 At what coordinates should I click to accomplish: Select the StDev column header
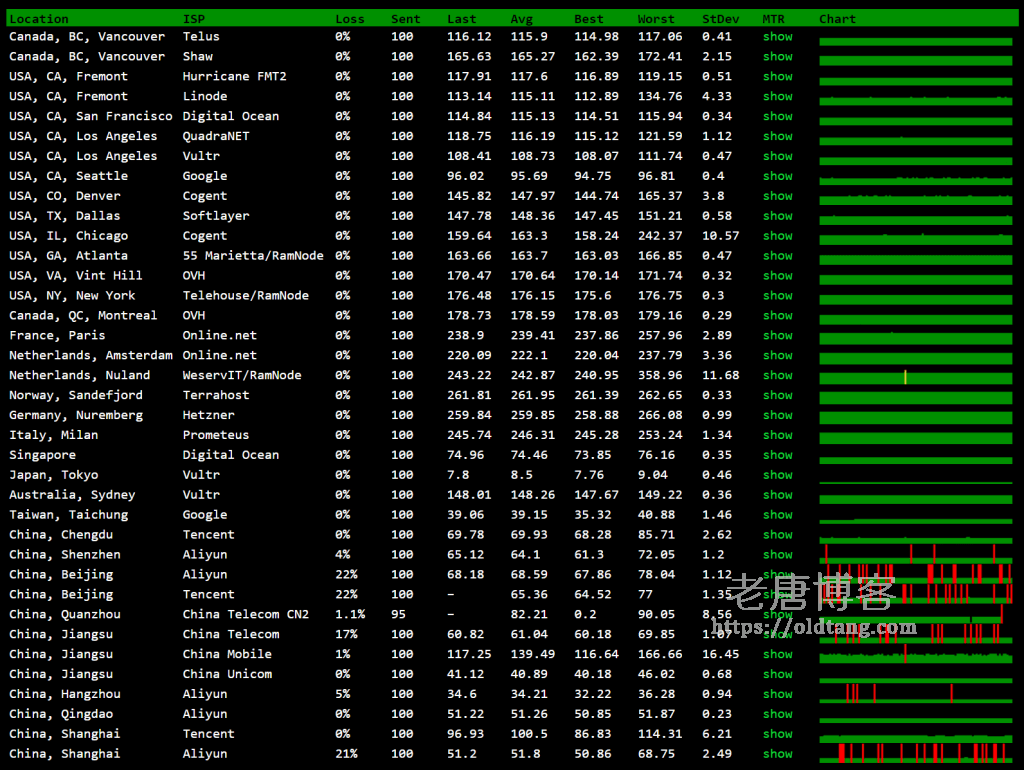pyautogui.click(x=720, y=19)
